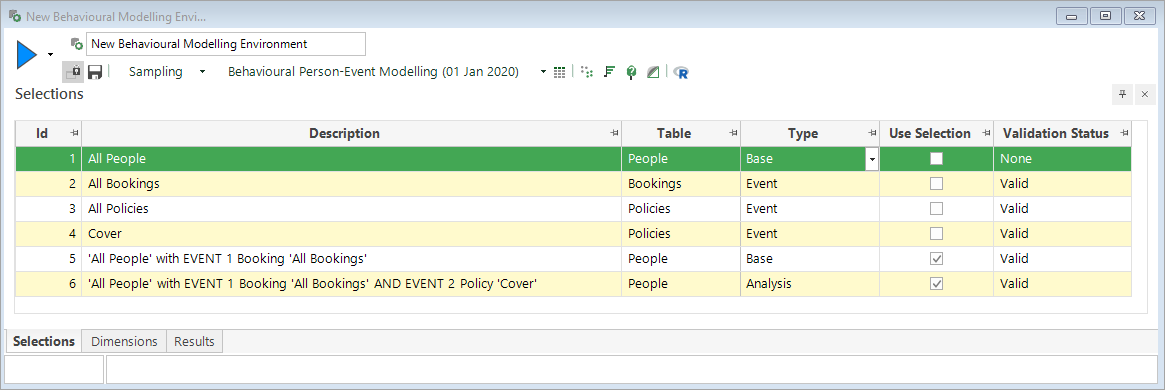Click Base type cell in row 5
This screenshot has height=390, width=1165.
811,259
